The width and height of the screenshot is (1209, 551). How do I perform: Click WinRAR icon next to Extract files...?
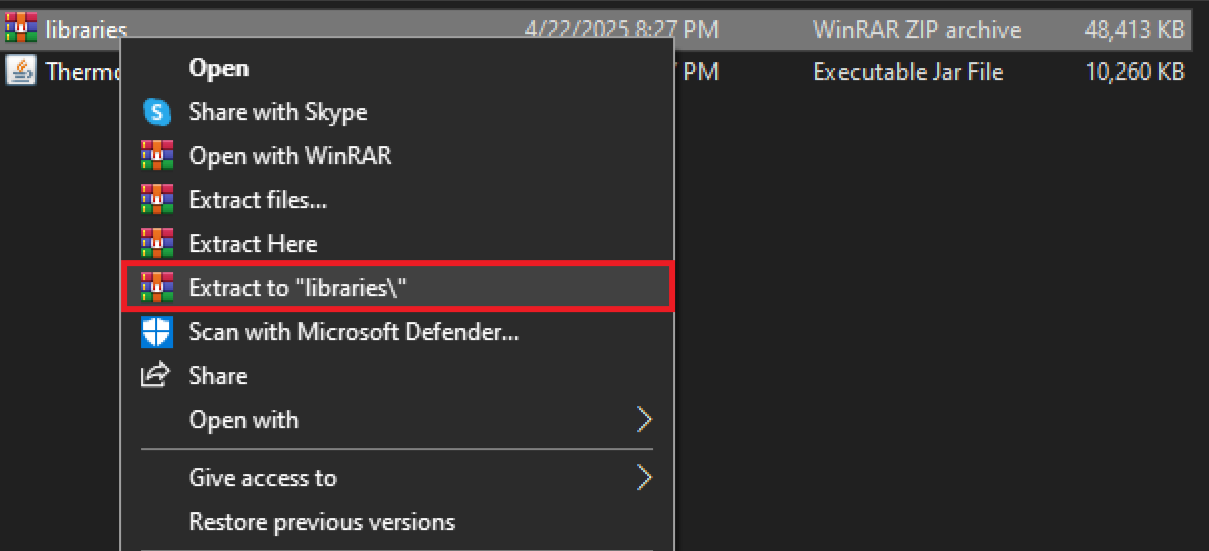click(157, 200)
